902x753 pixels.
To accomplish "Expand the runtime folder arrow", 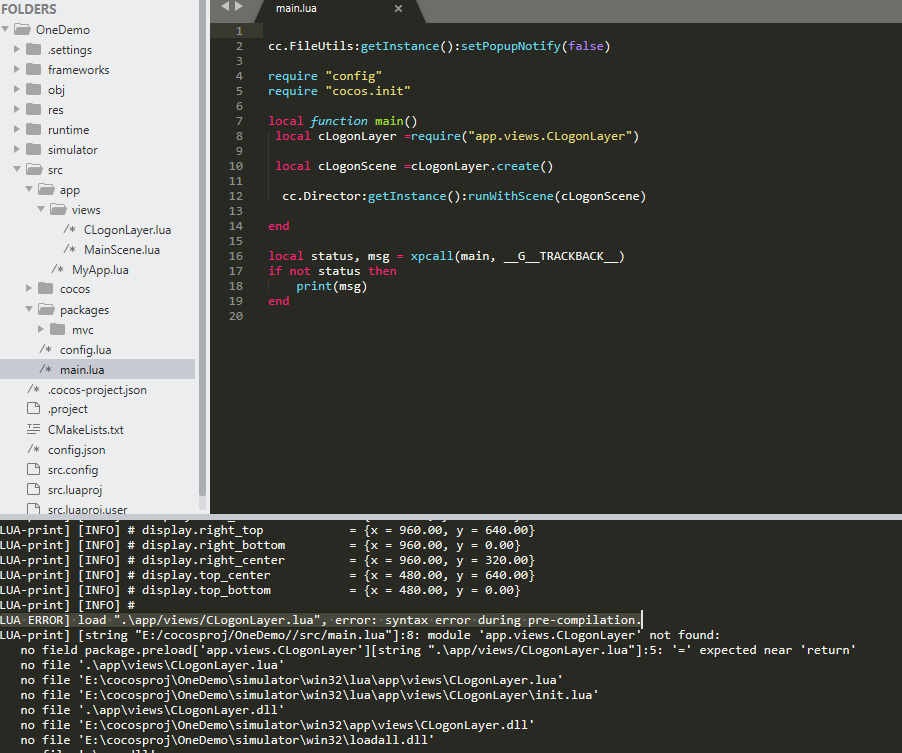I will (17, 129).
